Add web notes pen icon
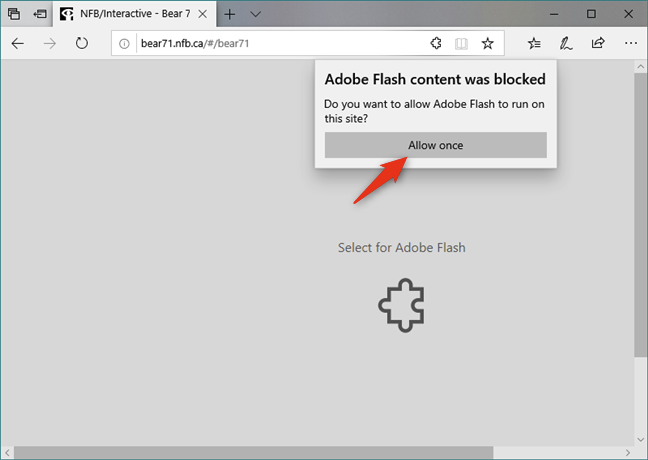This screenshot has height=460, width=648. [x=566, y=43]
